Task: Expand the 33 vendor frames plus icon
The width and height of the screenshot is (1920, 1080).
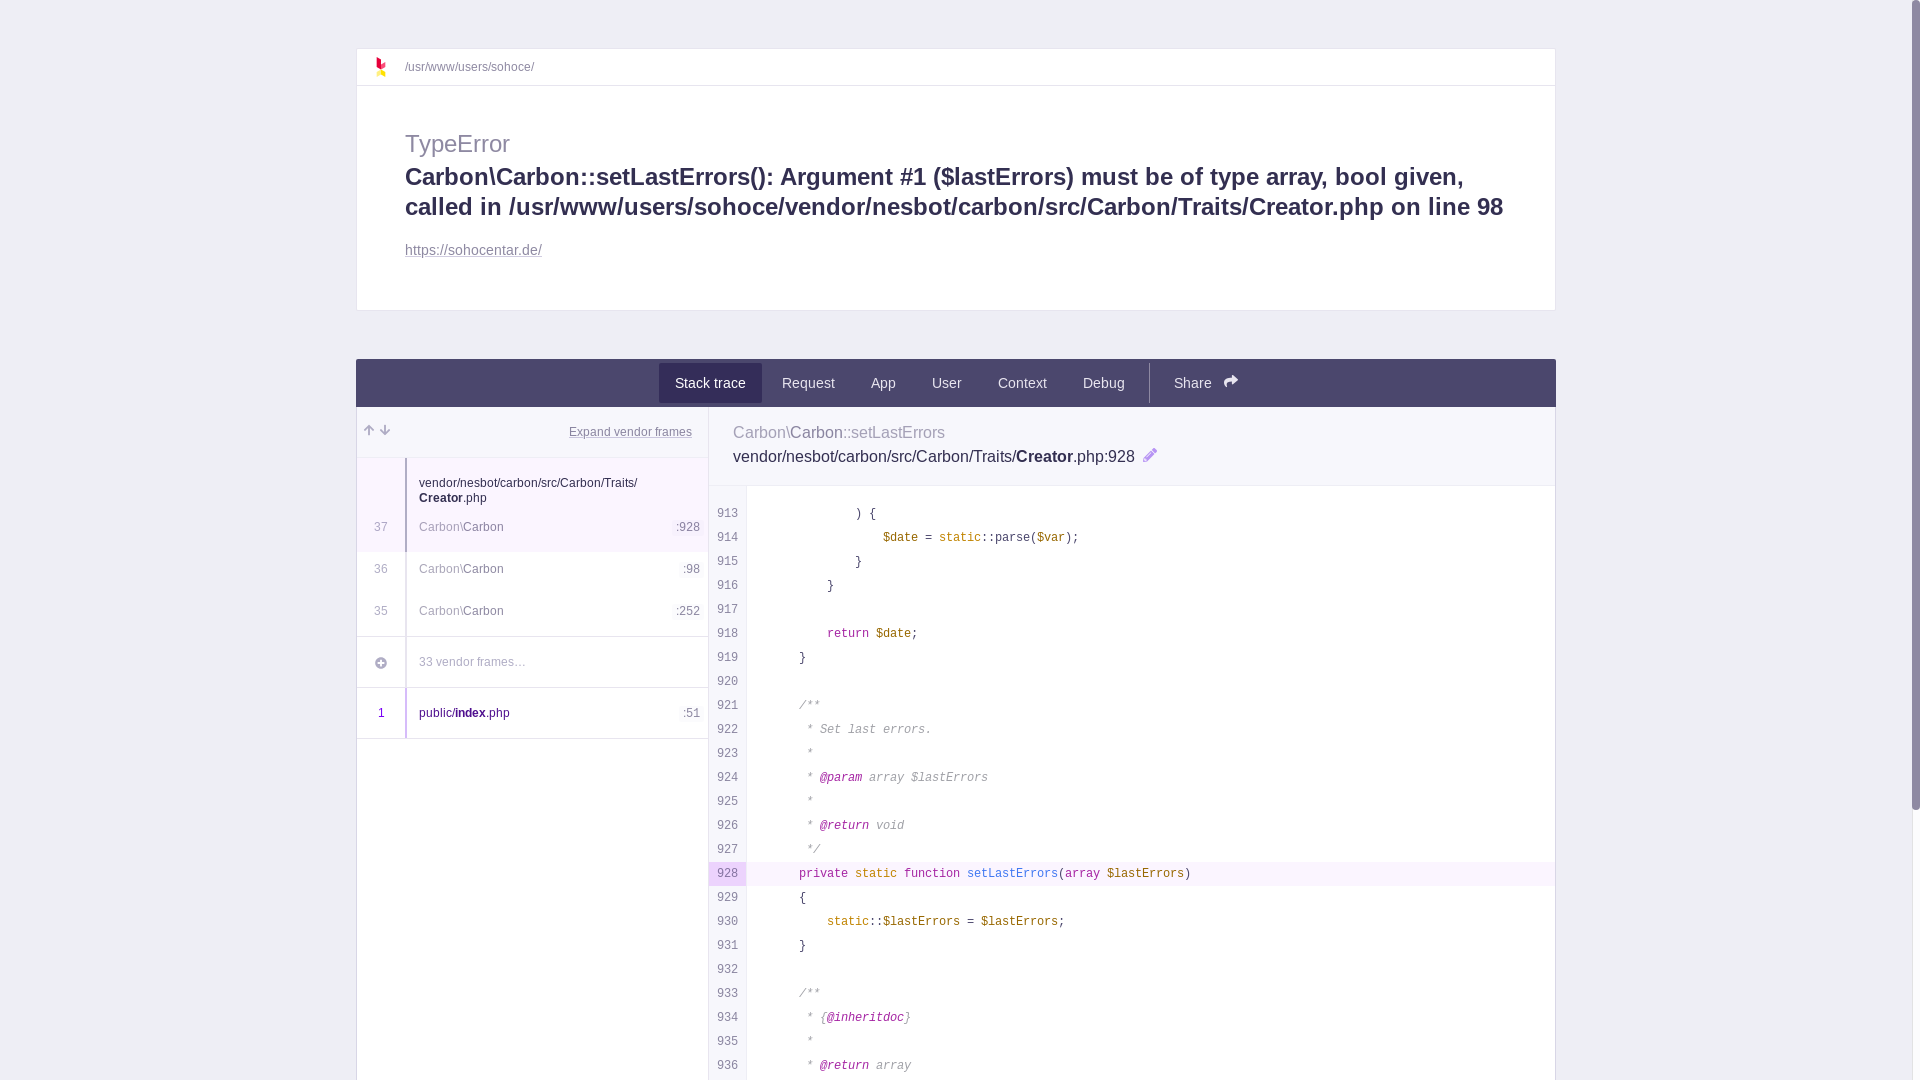Action: click(381, 663)
